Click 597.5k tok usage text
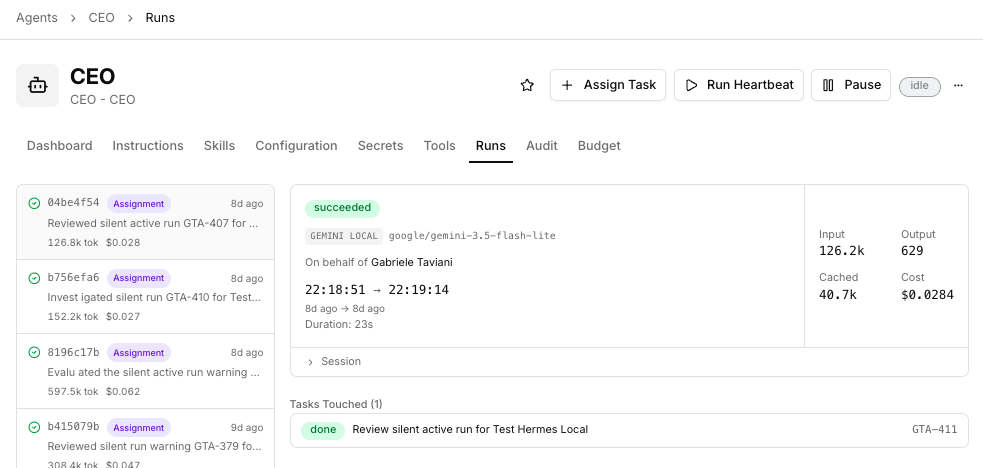The image size is (983, 468). [x=73, y=392]
